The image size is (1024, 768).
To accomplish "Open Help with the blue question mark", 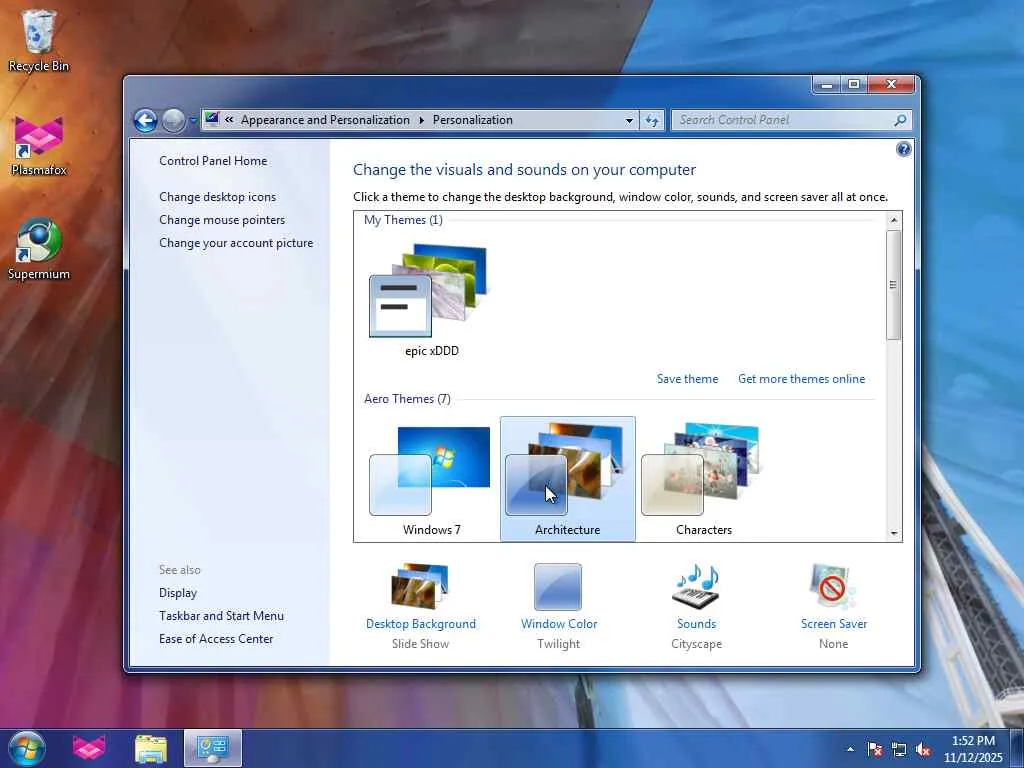I will point(903,150).
